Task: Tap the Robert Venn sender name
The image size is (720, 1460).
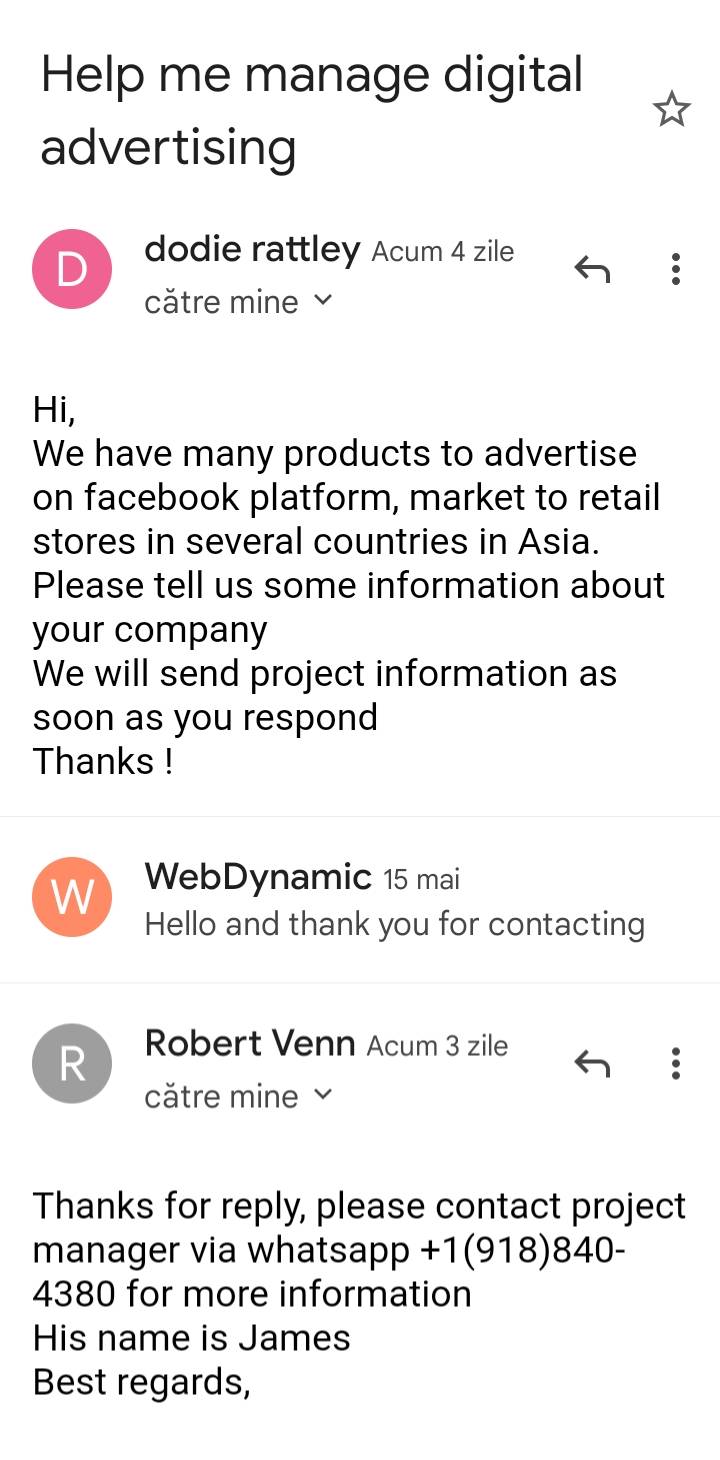Action: click(x=250, y=1044)
